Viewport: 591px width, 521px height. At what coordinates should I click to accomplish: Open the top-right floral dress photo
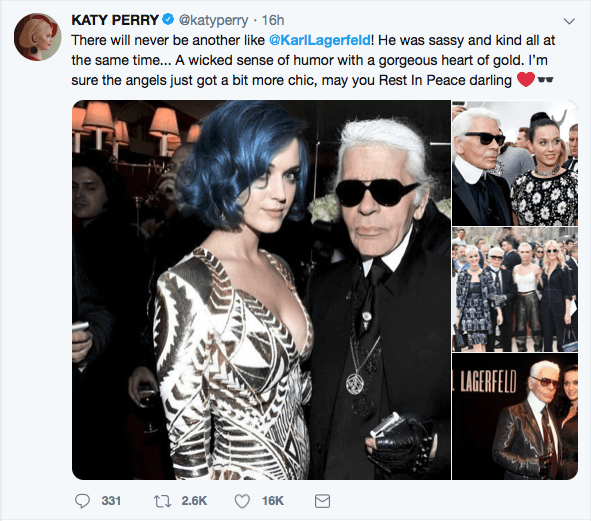click(515, 163)
